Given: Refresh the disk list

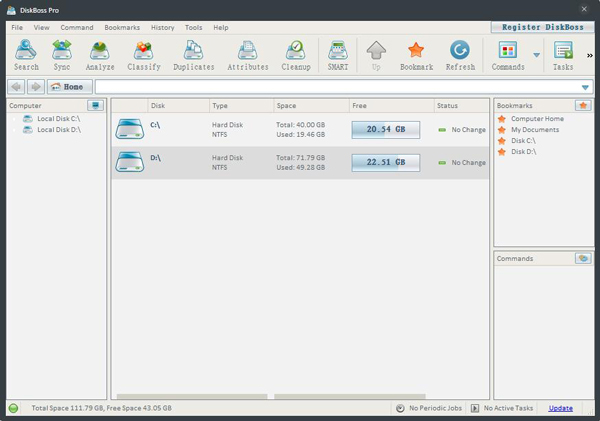Looking at the screenshot, I should point(460,55).
